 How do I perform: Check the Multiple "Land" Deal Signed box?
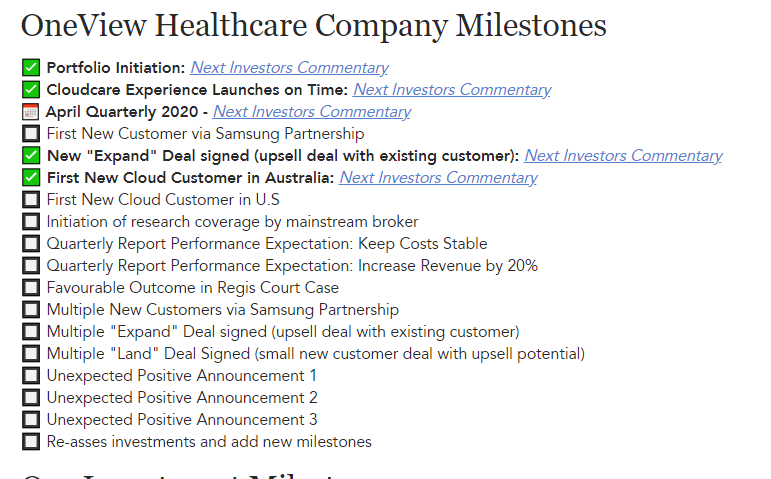pyautogui.click(x=30, y=354)
